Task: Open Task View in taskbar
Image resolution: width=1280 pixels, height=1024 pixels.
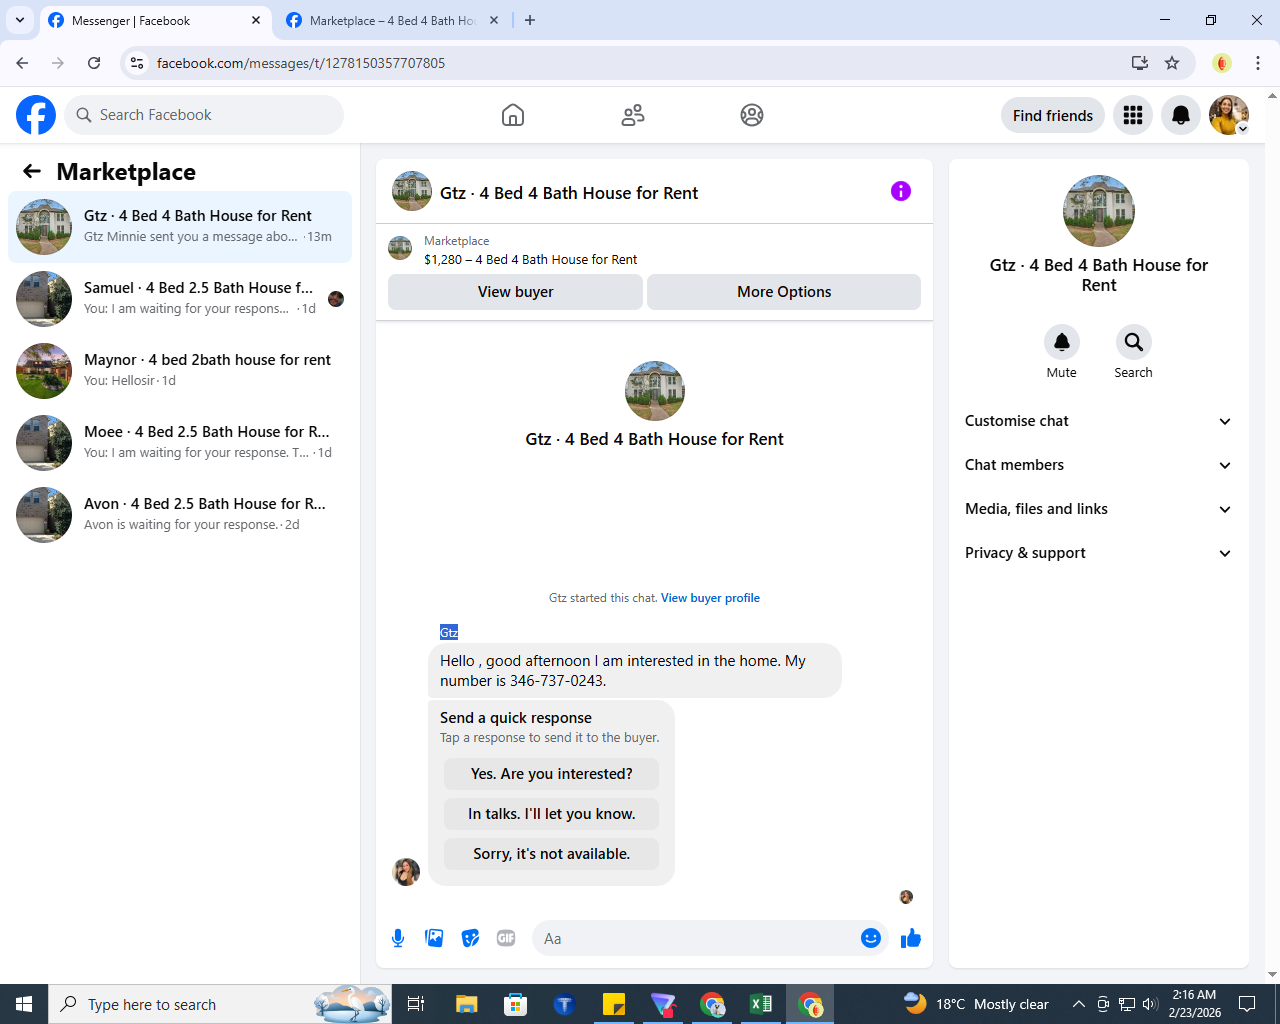Action: tap(417, 1004)
